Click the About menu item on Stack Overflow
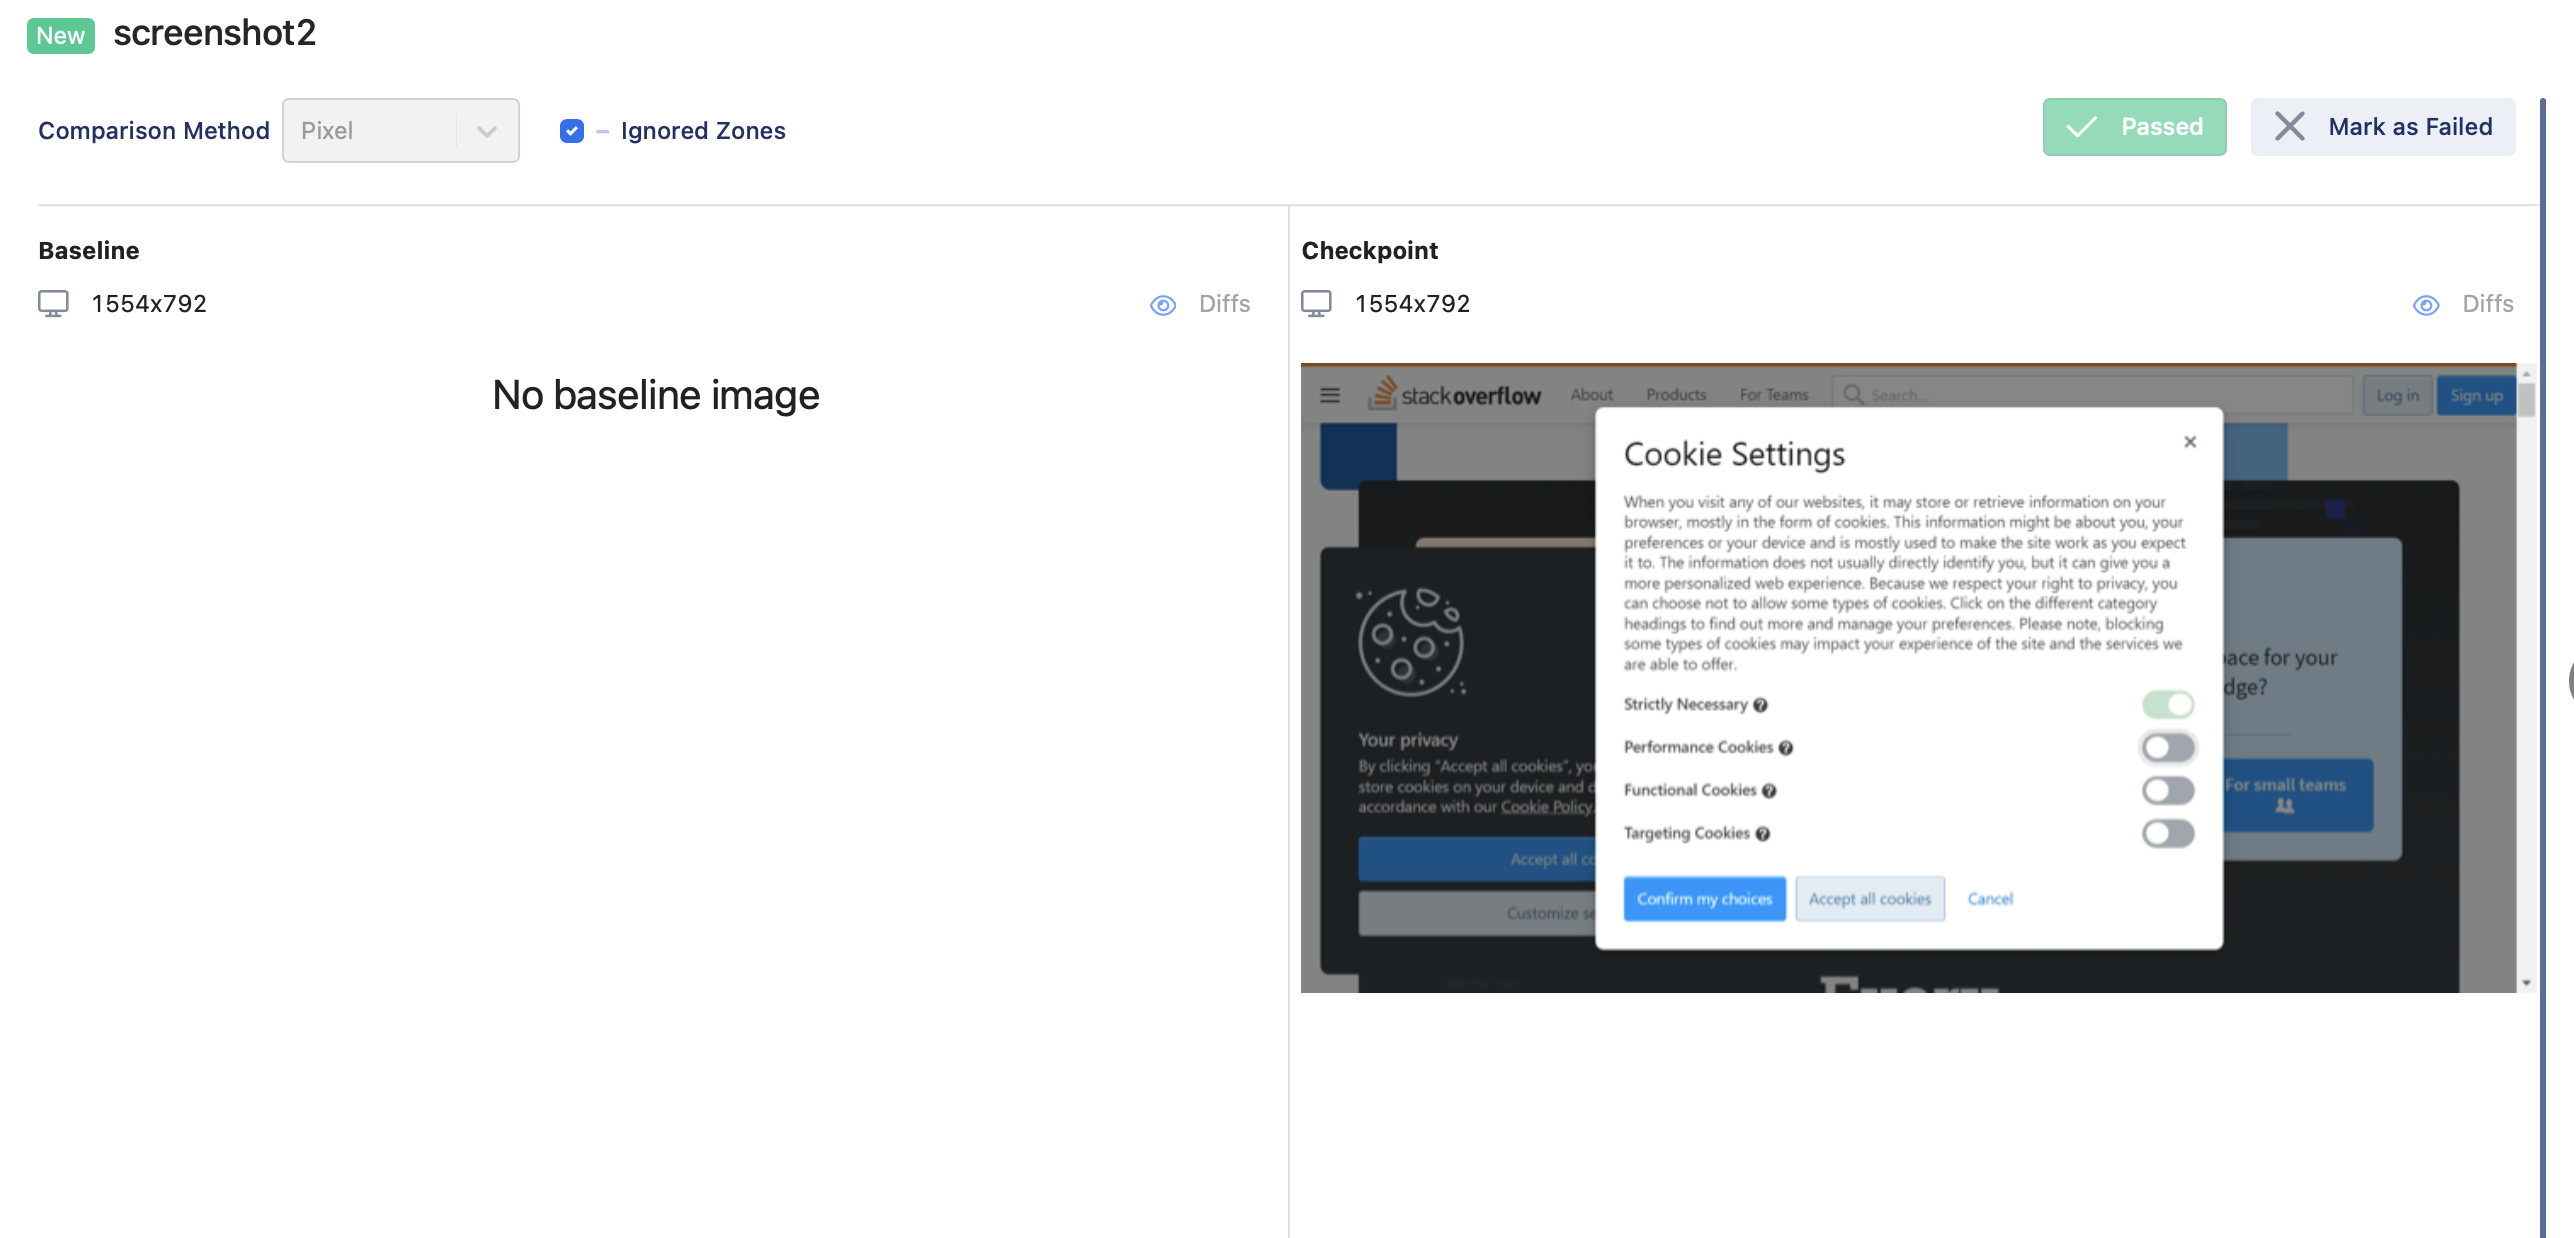The height and width of the screenshot is (1238, 2574). click(1586, 394)
